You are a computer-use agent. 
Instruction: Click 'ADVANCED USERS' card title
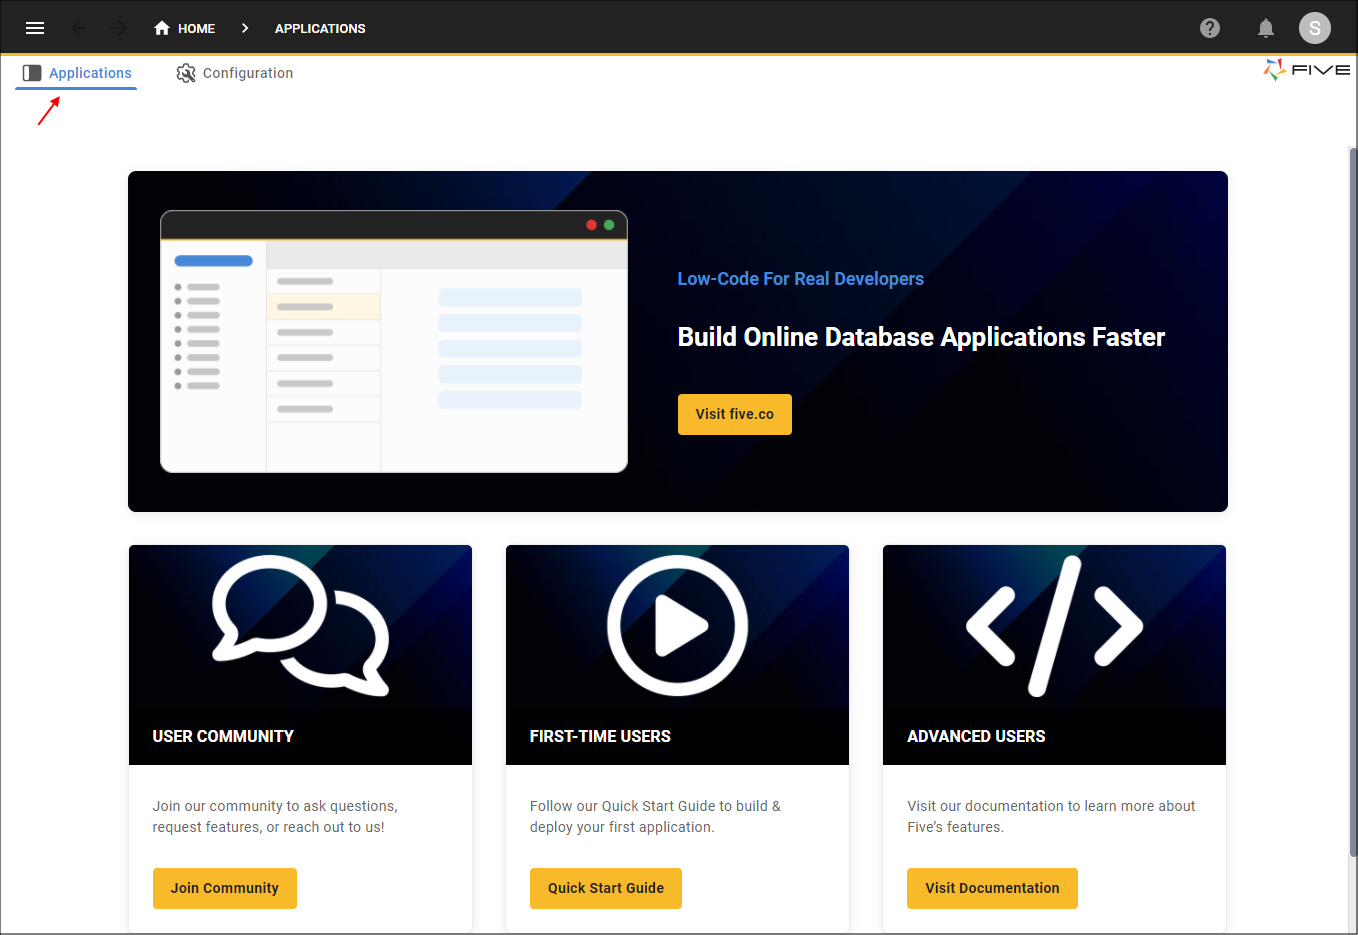[x=976, y=736]
